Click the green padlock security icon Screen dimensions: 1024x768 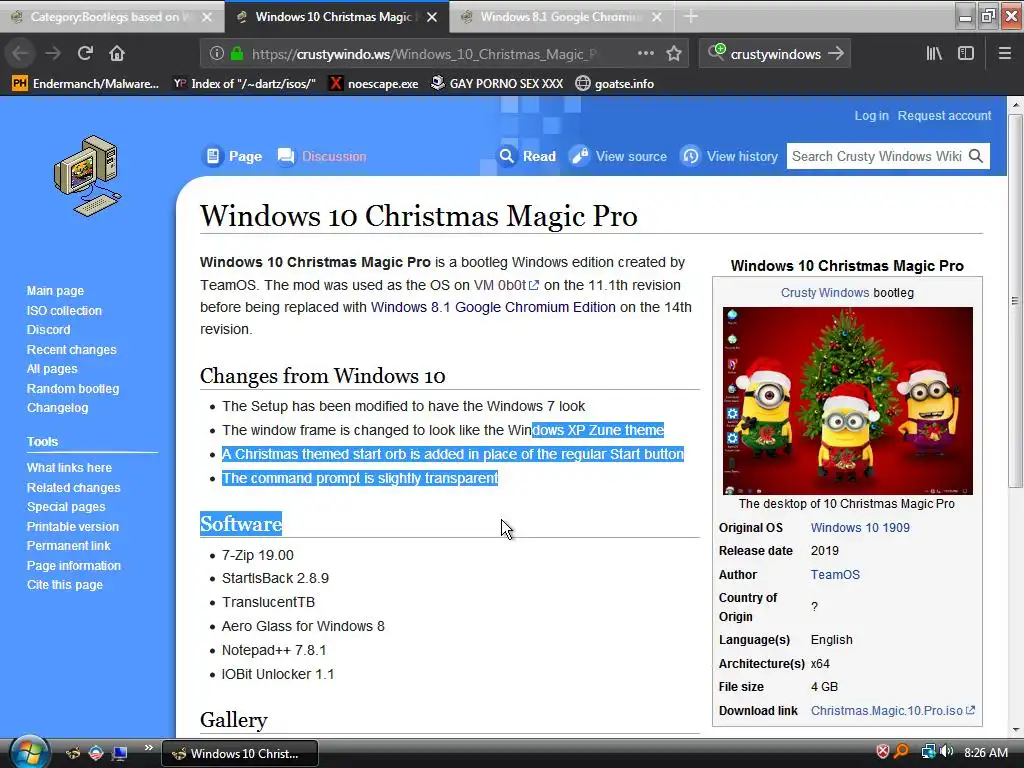tap(236, 53)
